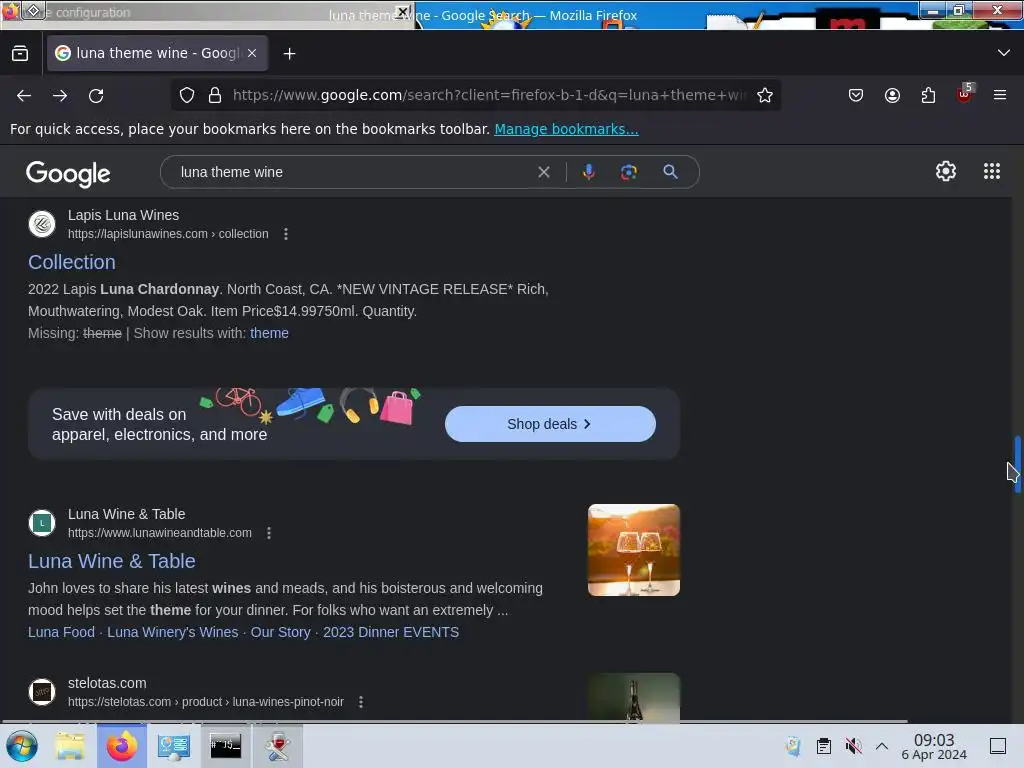Show desktop using corner button
Image resolution: width=1024 pixels, height=768 pixels.
tap(998, 746)
